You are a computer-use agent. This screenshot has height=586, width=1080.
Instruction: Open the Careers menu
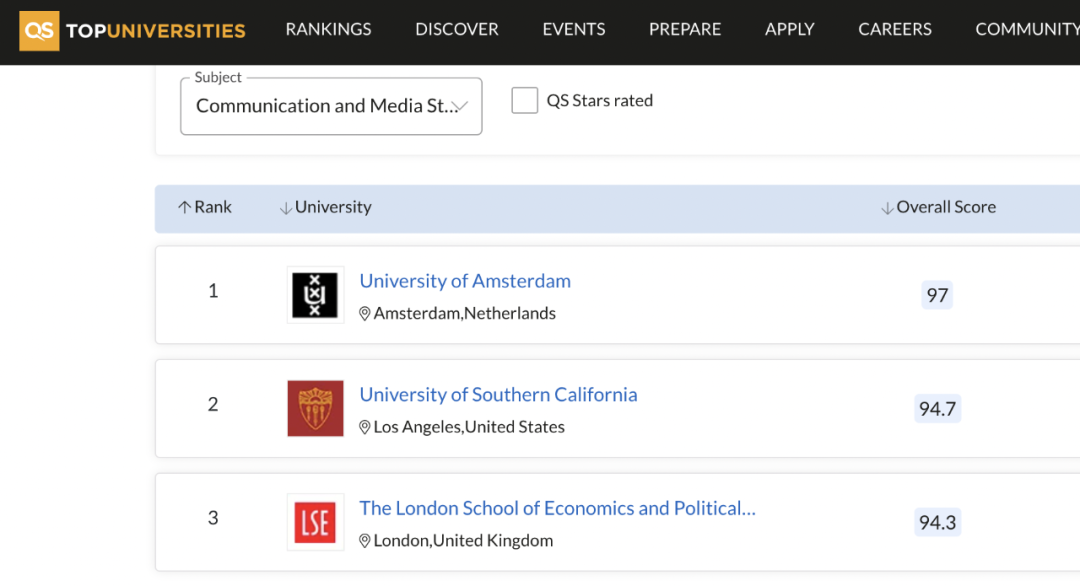[895, 29]
